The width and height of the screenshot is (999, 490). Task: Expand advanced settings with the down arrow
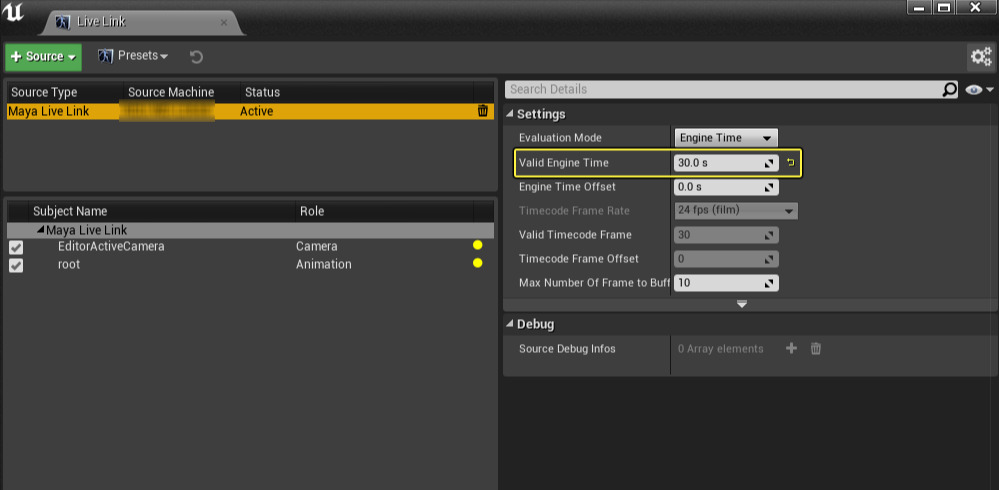[x=742, y=305]
